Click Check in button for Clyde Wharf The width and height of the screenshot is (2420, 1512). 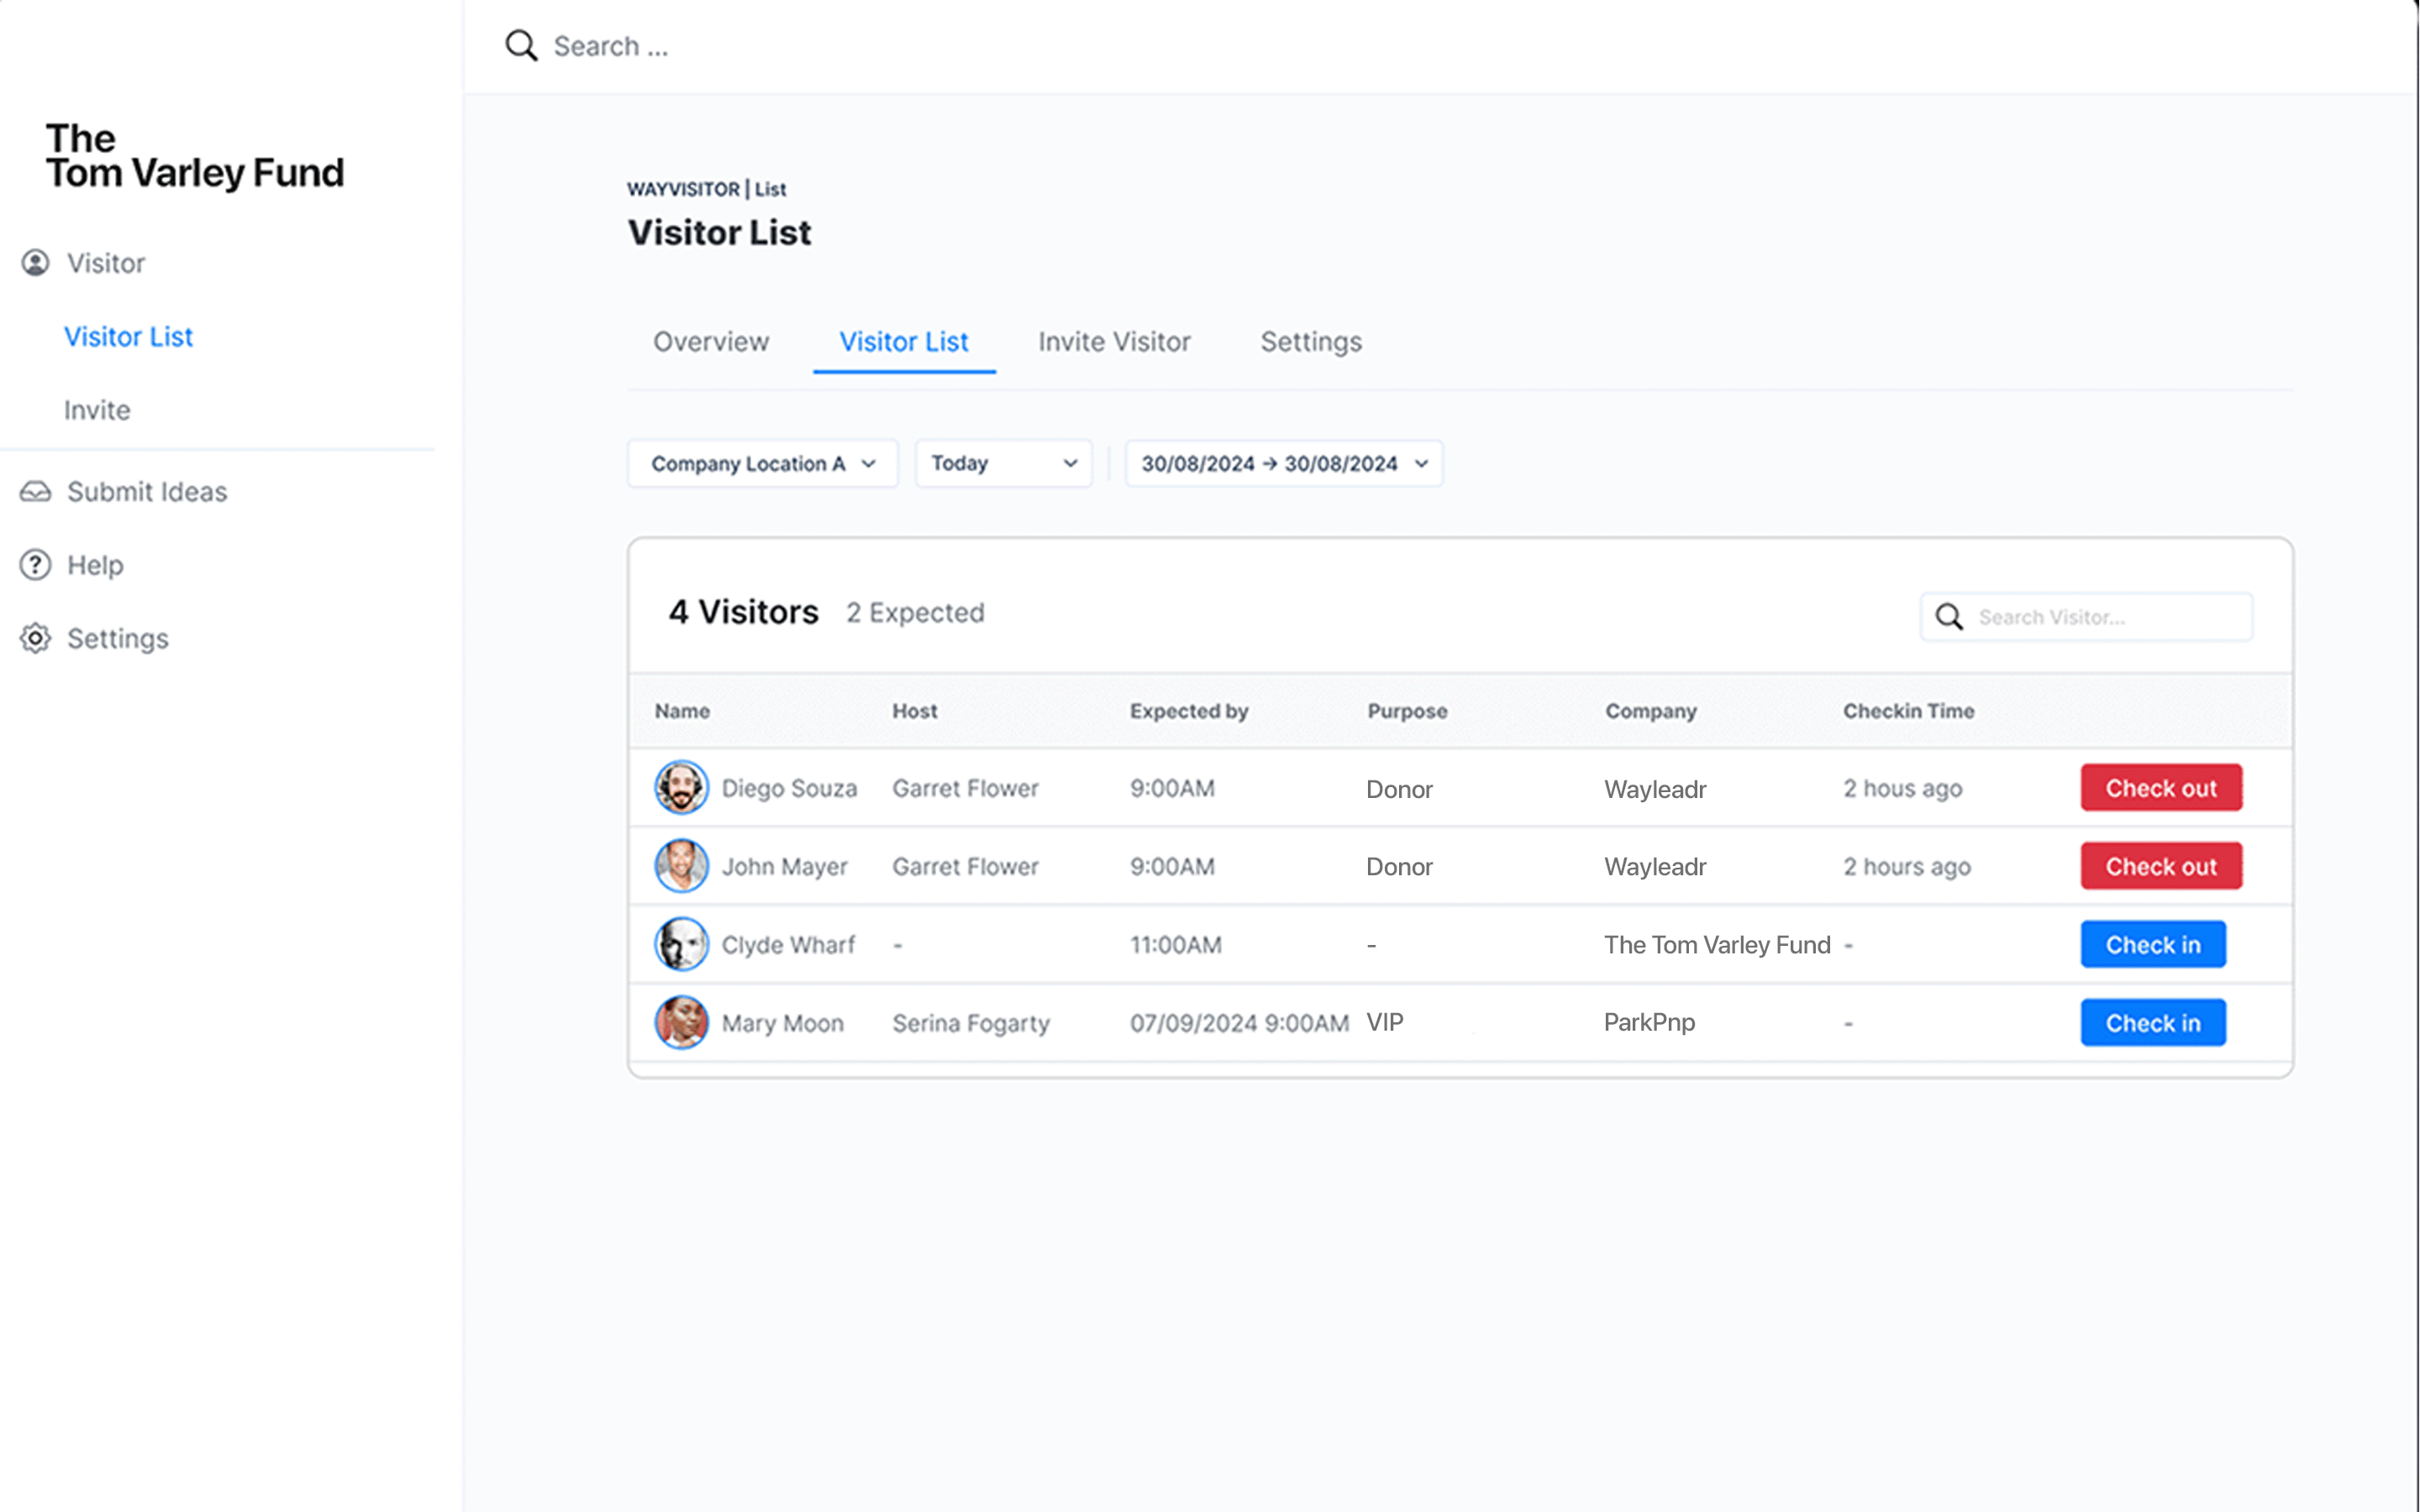[x=2154, y=944]
